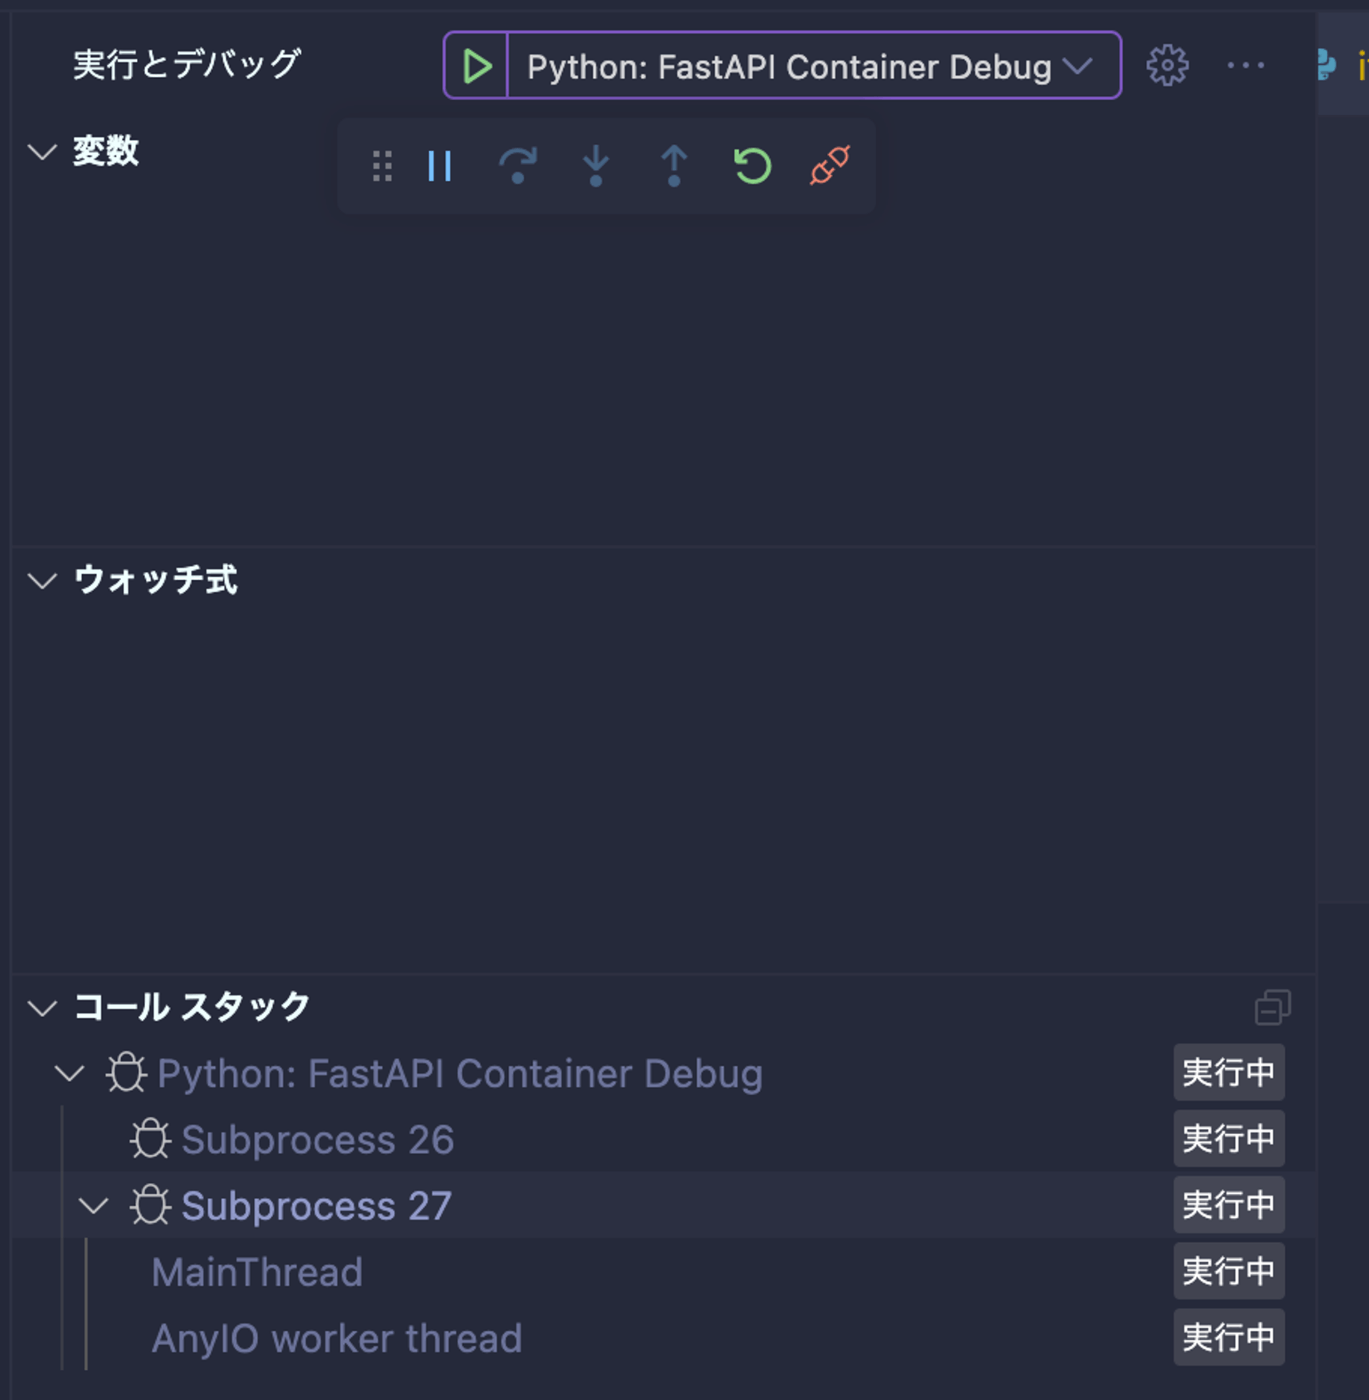Collapse the 変数 section
This screenshot has width=1369, height=1400.
[42, 152]
